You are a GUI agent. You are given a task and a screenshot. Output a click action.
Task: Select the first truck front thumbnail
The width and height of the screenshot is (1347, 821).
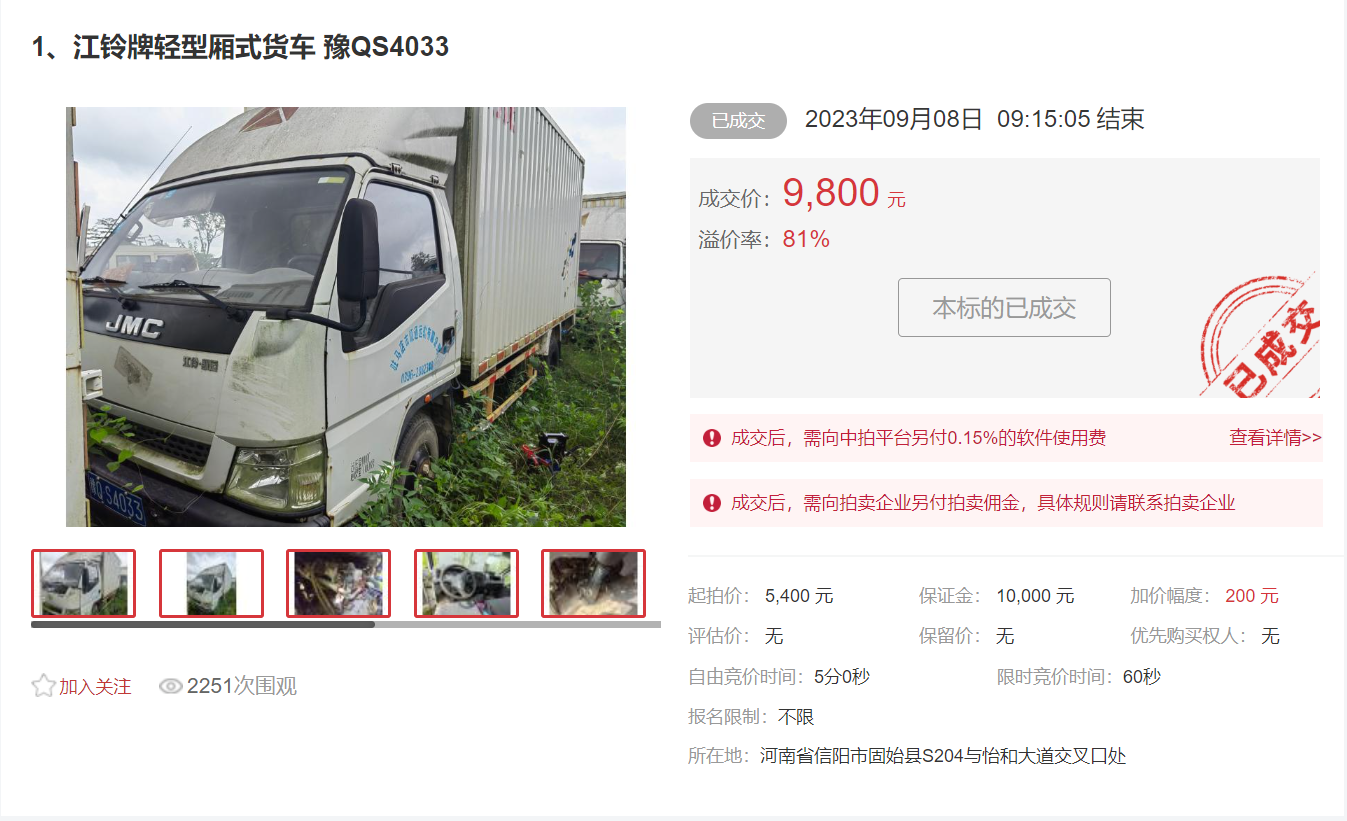(83, 583)
